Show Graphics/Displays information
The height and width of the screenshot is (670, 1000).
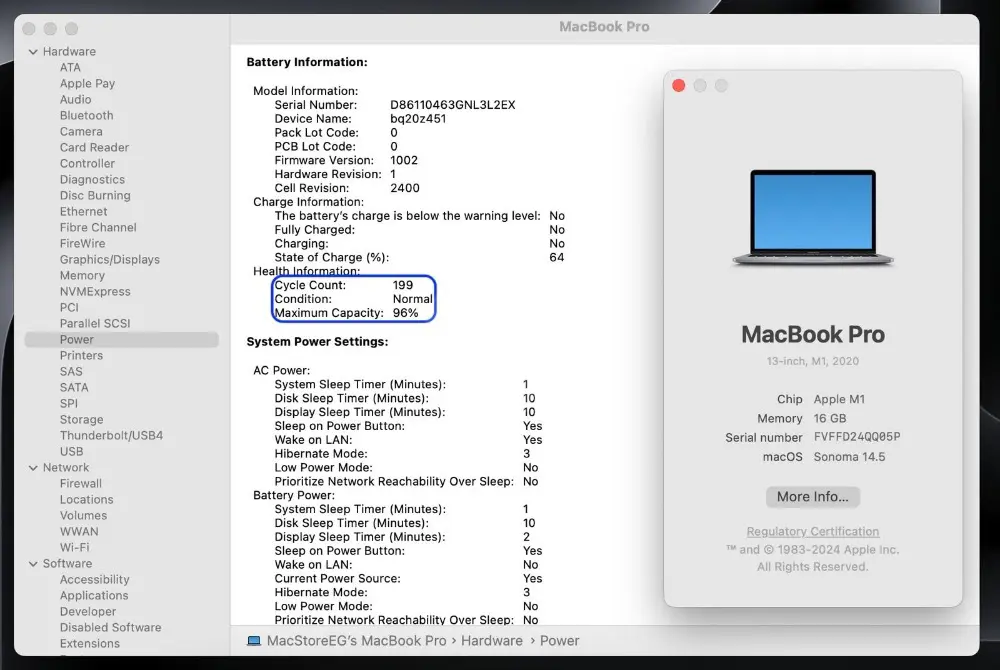(110, 259)
